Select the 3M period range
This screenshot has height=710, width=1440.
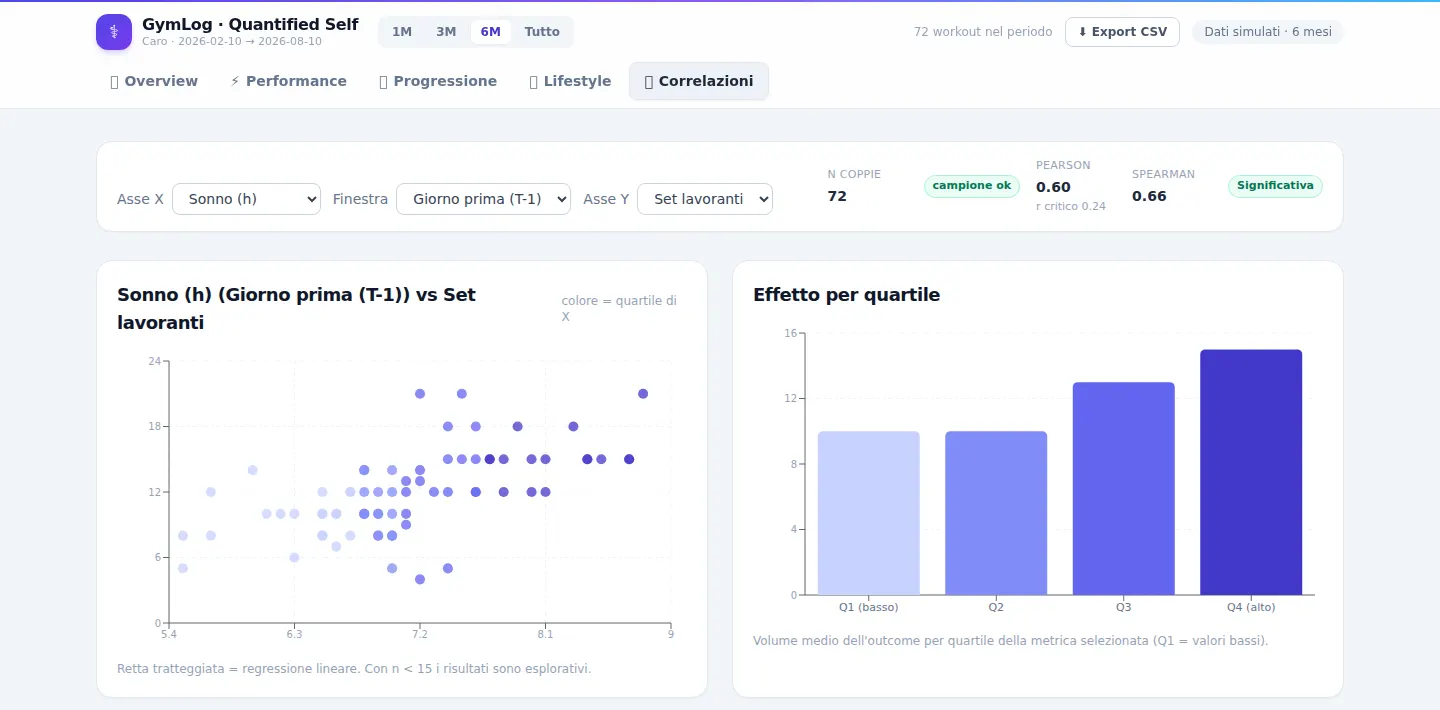click(446, 32)
